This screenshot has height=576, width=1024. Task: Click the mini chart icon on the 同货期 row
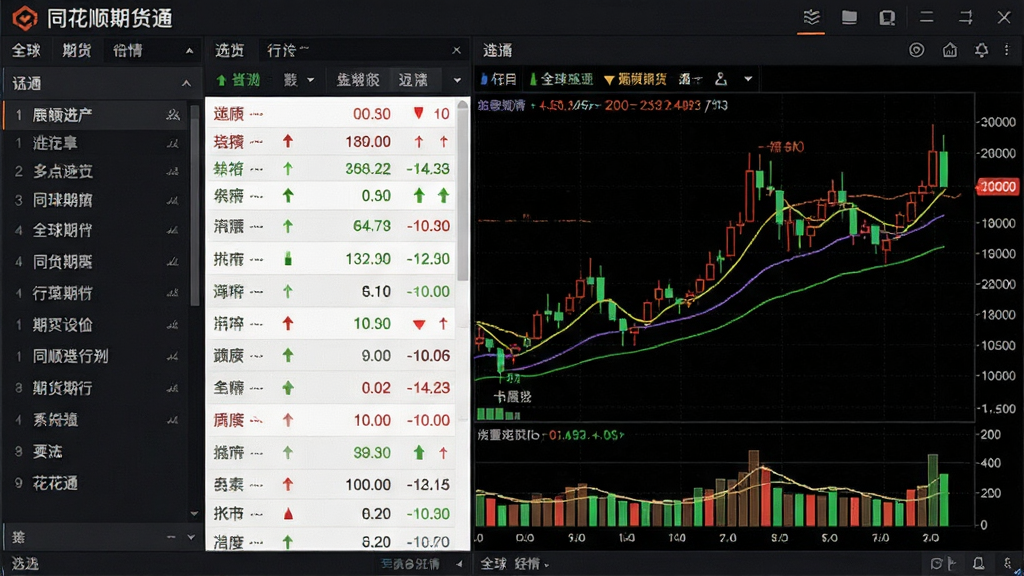172,262
